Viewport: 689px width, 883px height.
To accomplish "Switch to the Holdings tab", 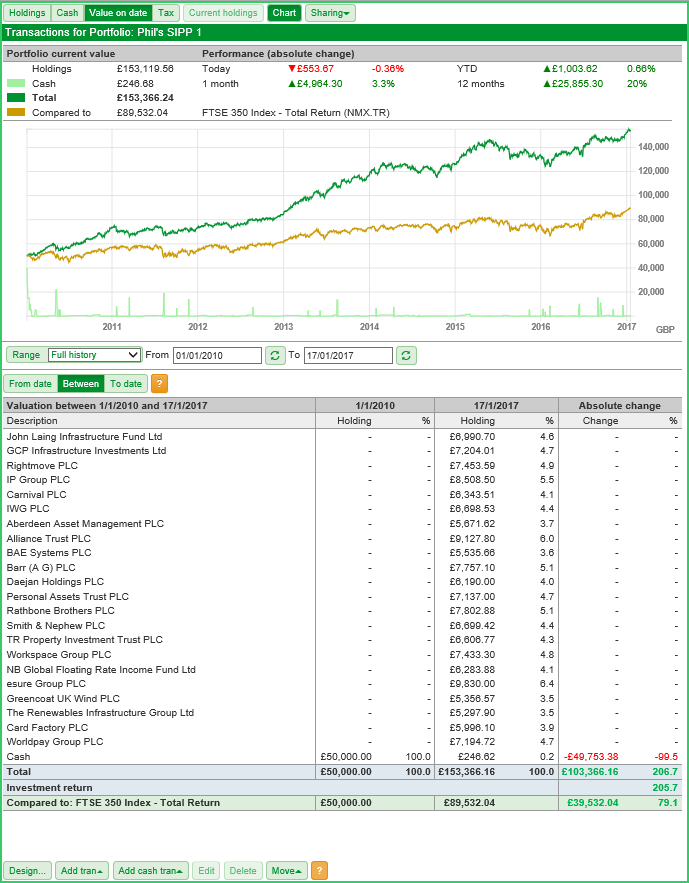I will 28,13.
